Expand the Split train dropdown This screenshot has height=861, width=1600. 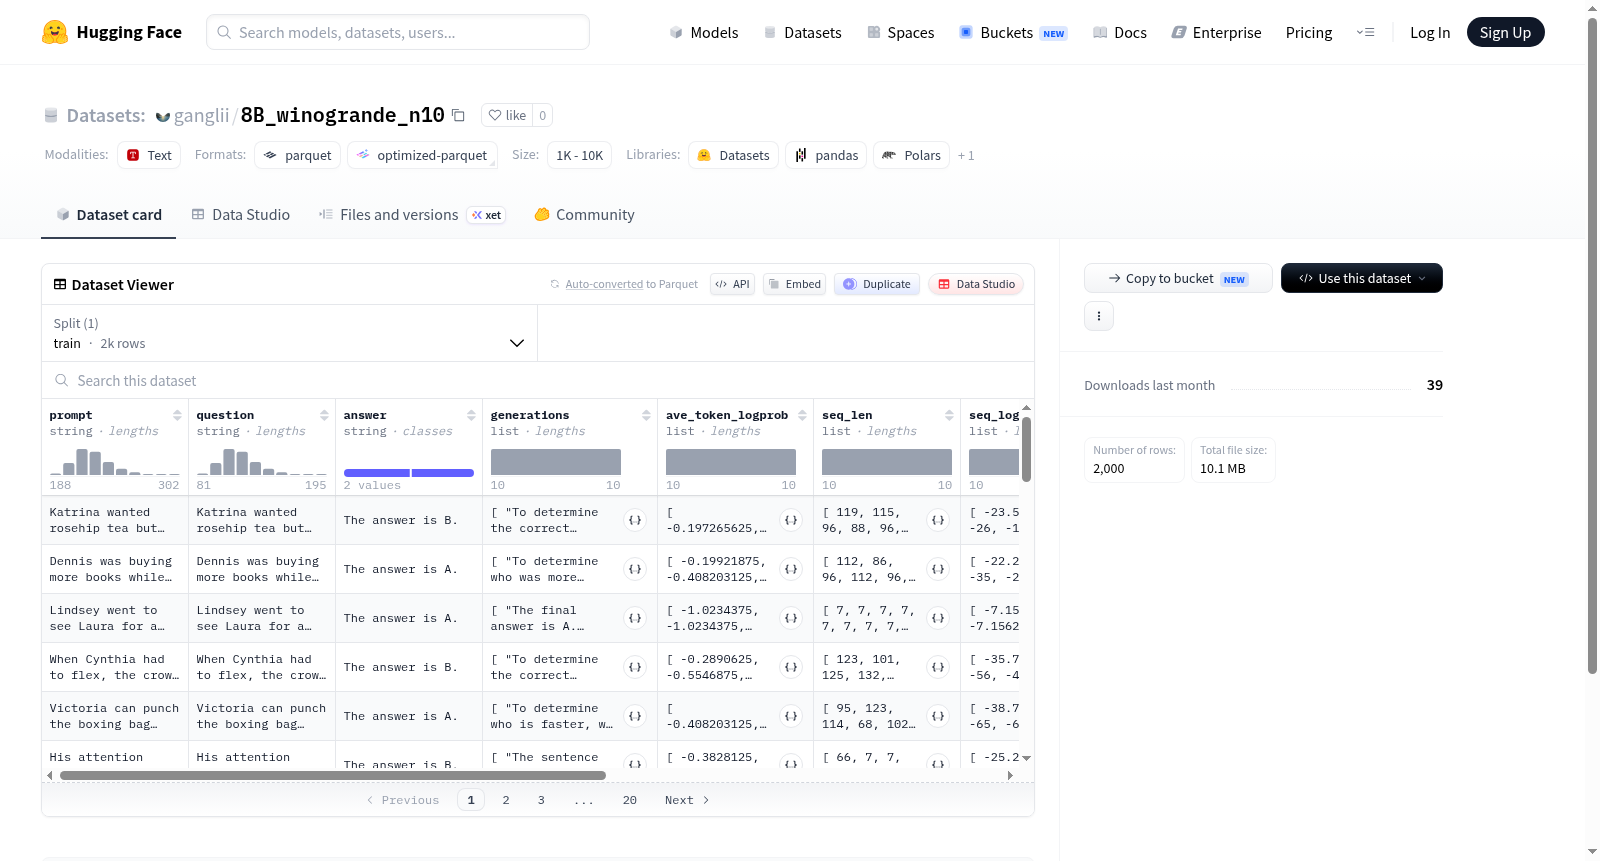click(x=290, y=333)
